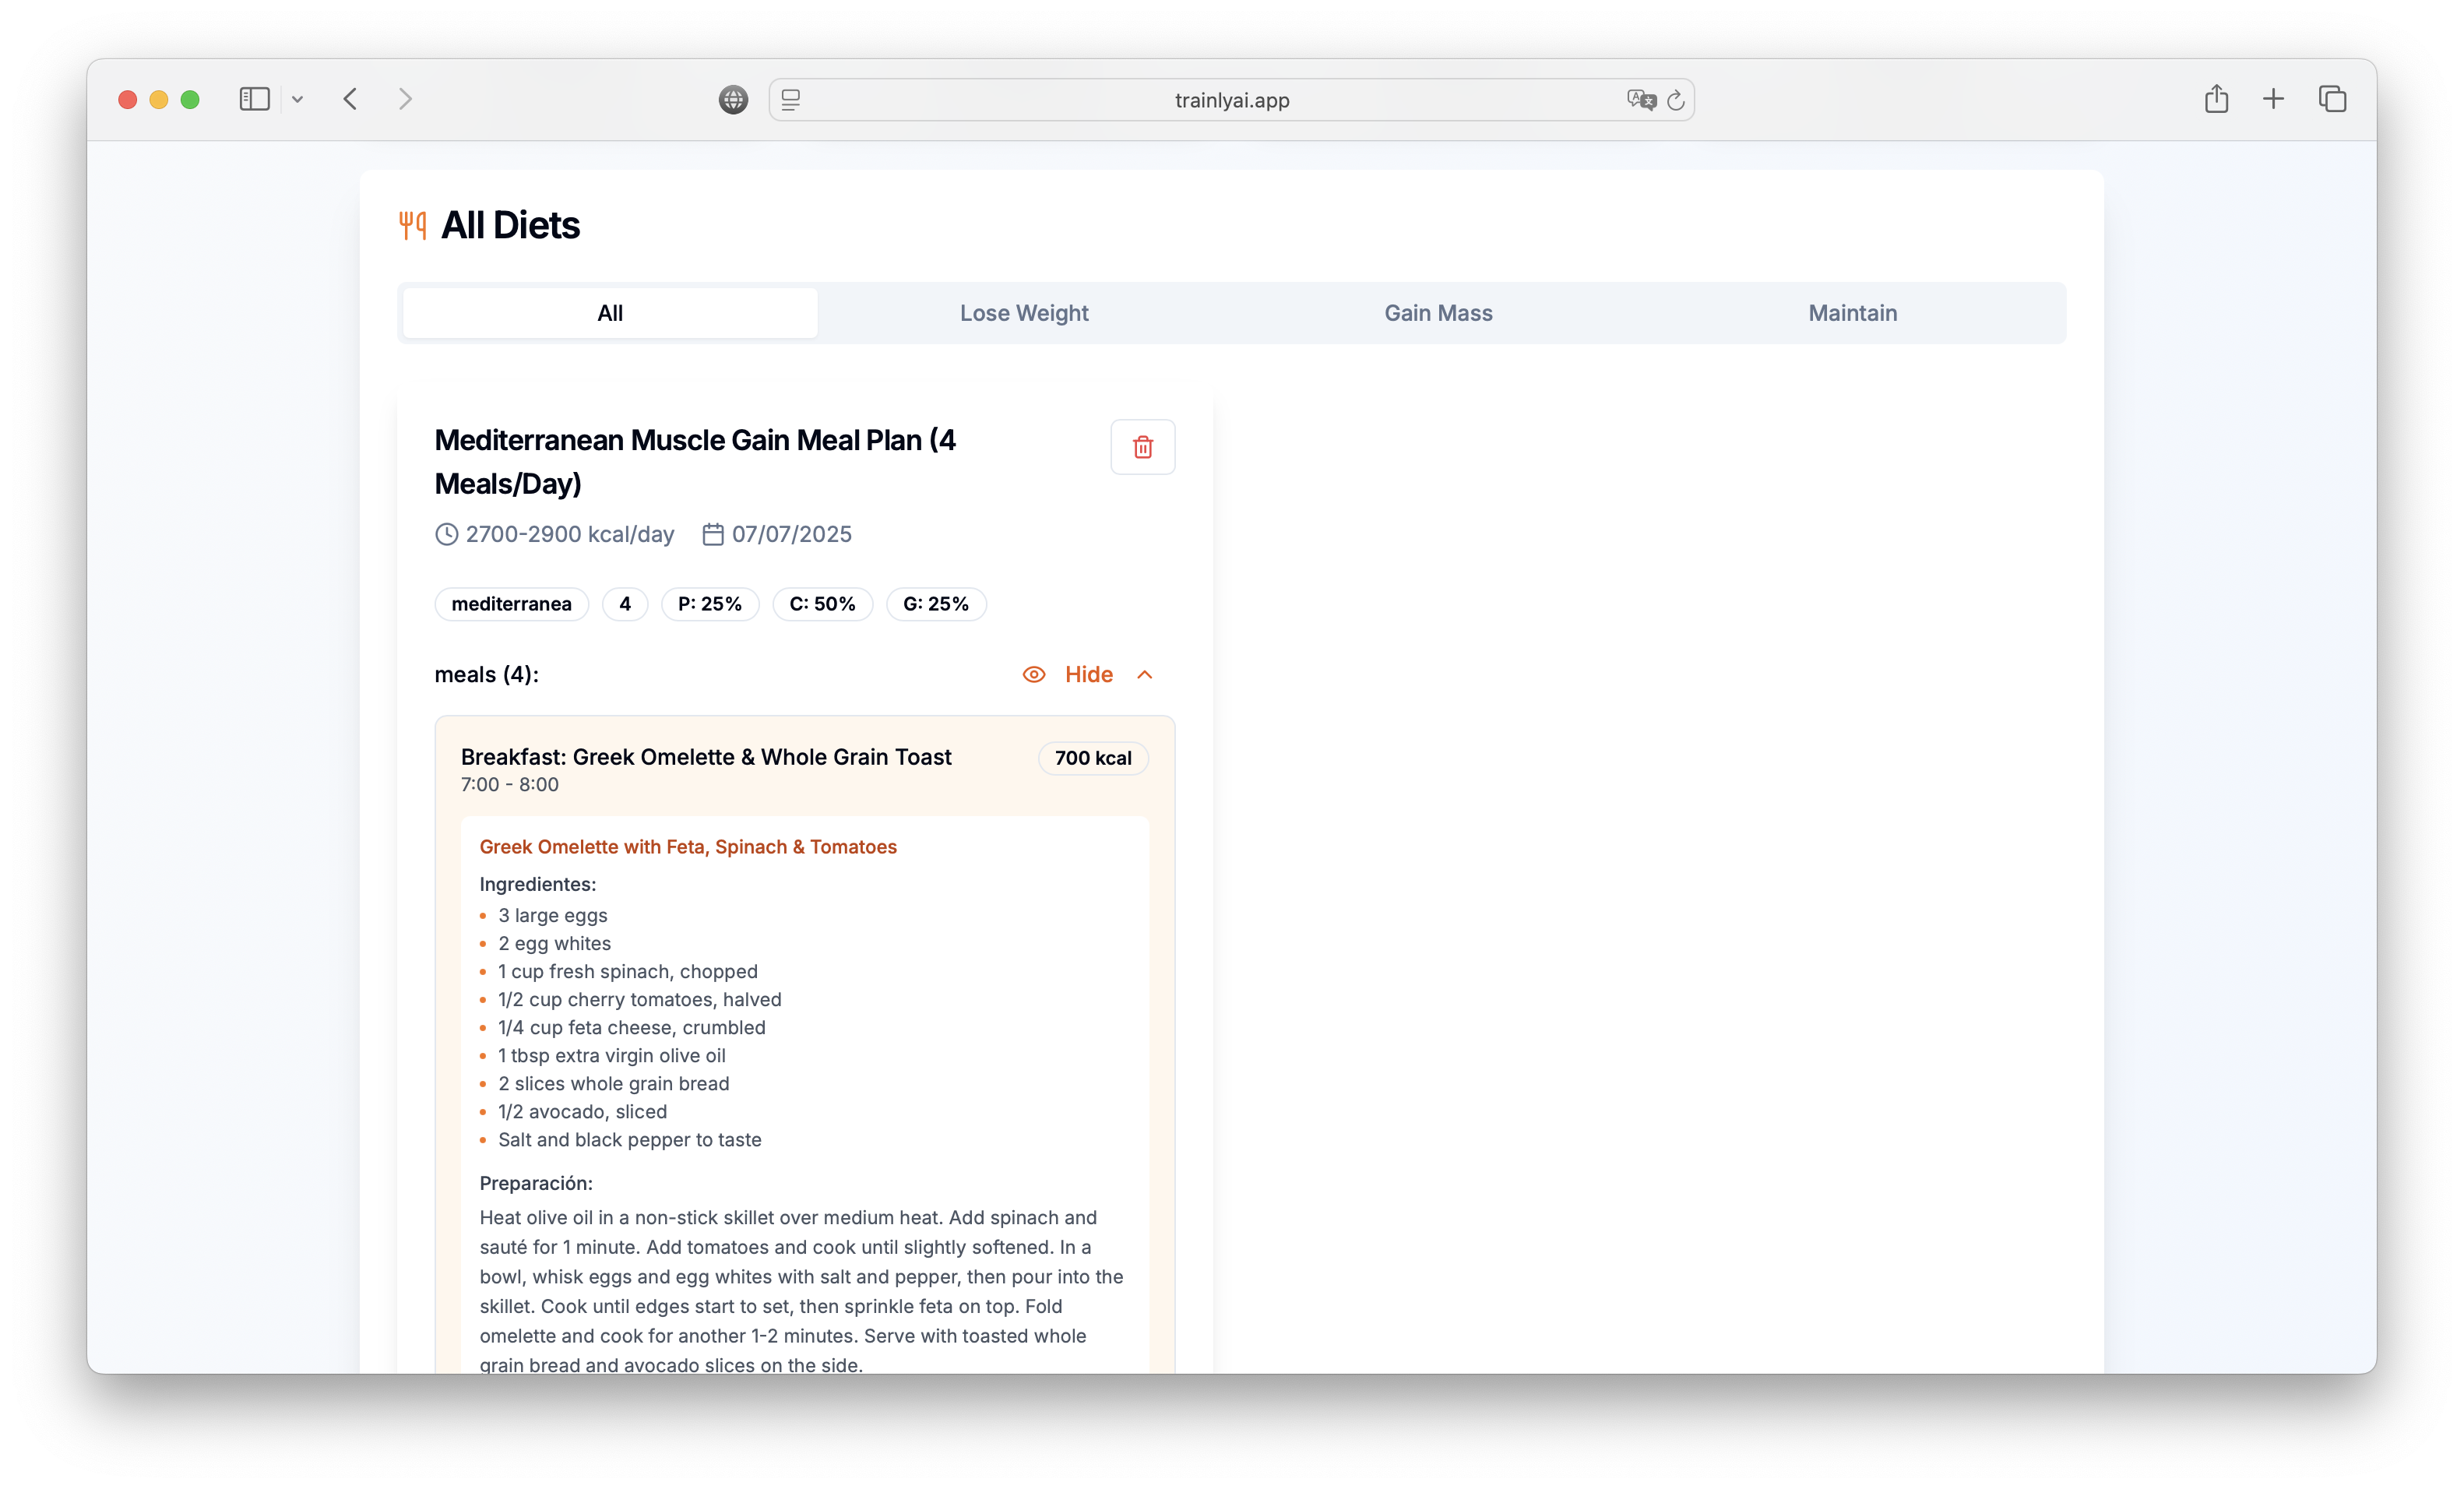Screen dimensions: 2464x1489
Task: Click the 3 large eggs ingredient
Action: [x=553, y=915]
